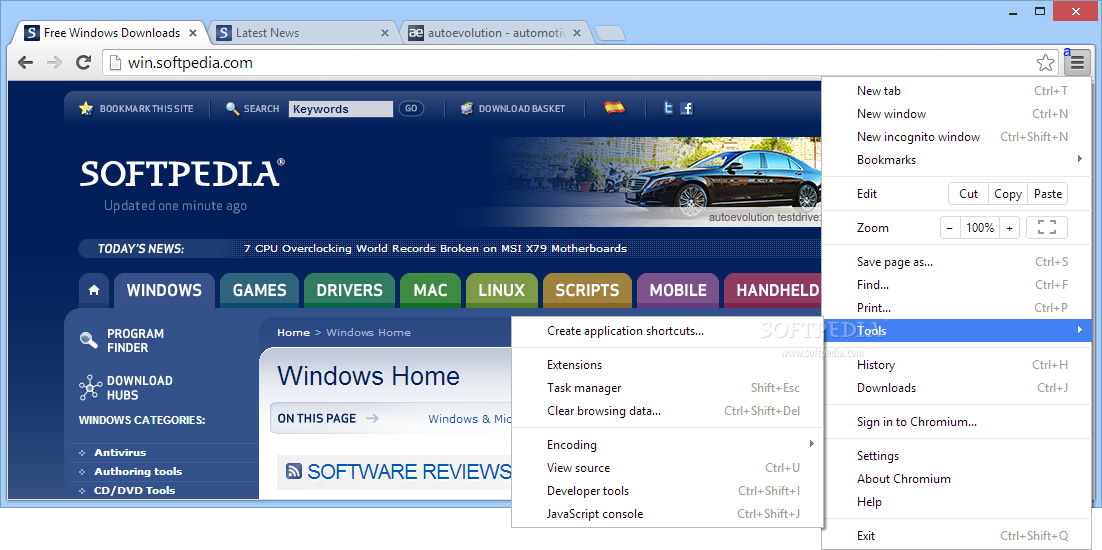
Task: Select New tab menu item
Action: coord(957,91)
